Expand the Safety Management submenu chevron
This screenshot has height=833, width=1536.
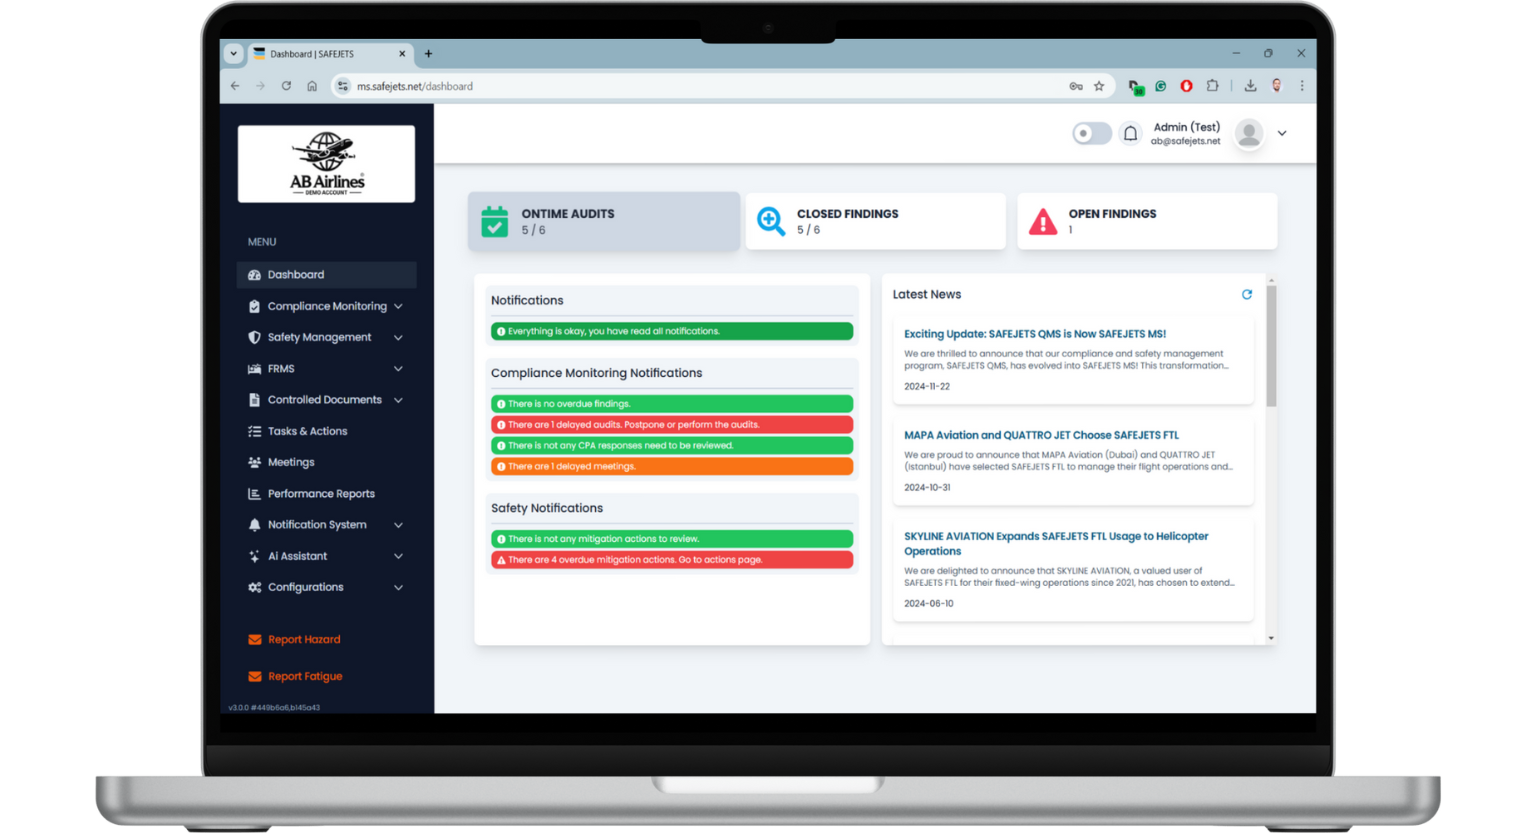pos(398,337)
